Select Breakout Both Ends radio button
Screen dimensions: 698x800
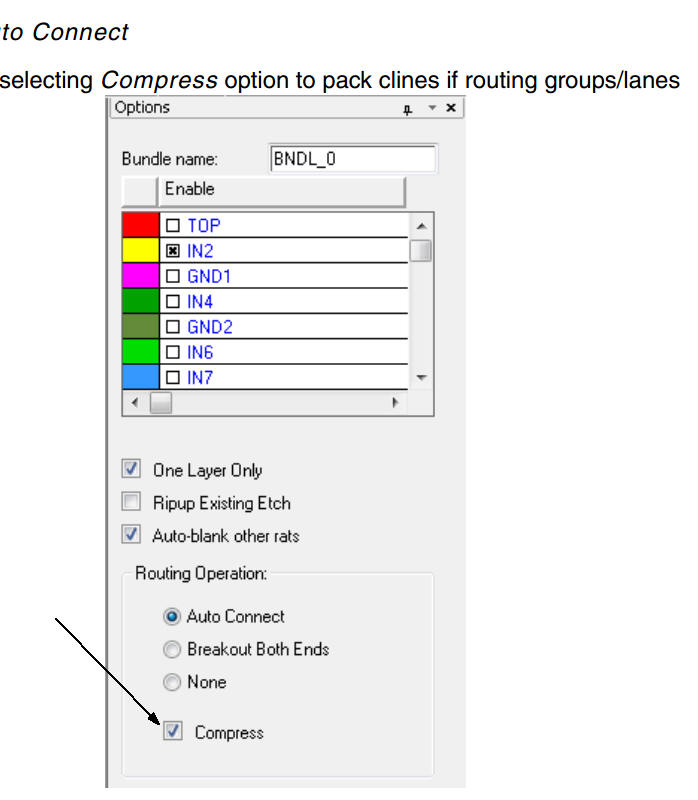(172, 649)
